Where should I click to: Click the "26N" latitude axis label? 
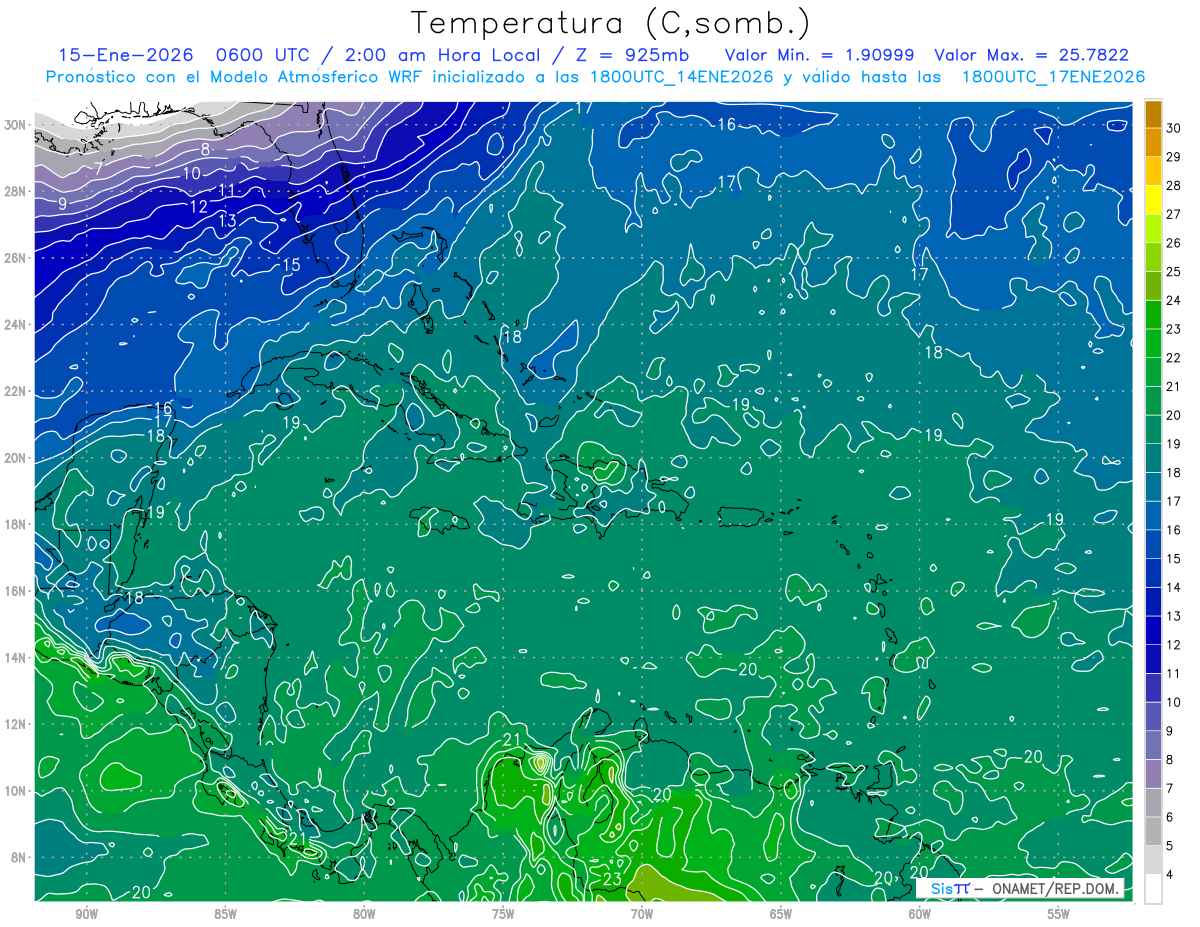[16, 258]
